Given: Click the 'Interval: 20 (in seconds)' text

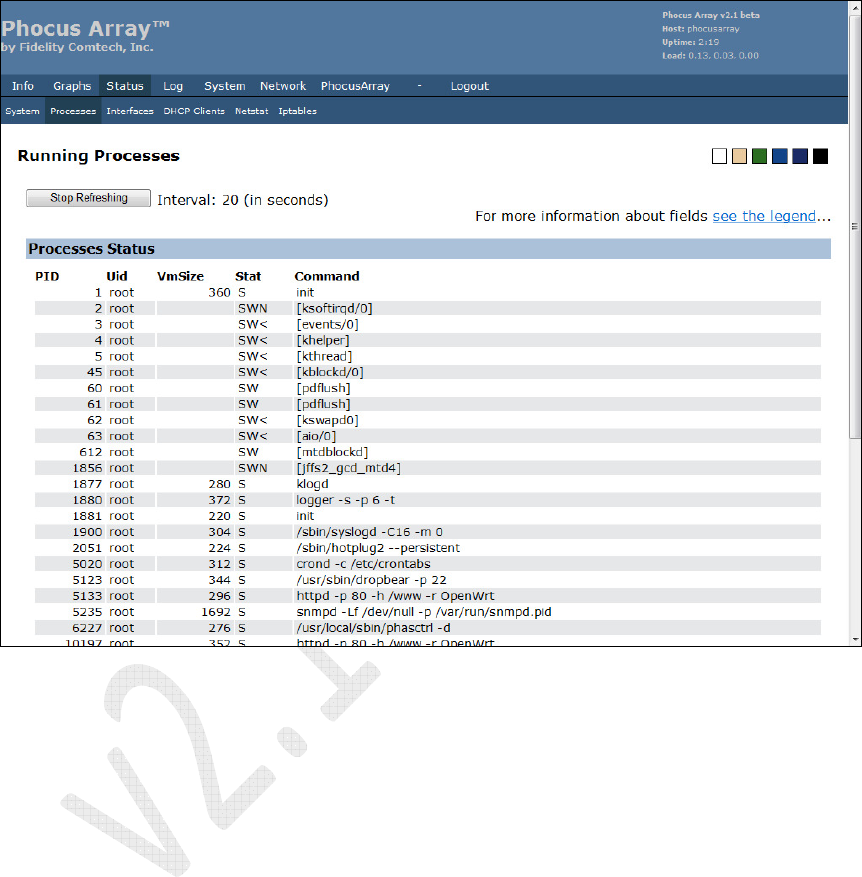Looking at the screenshot, I should 243,200.
